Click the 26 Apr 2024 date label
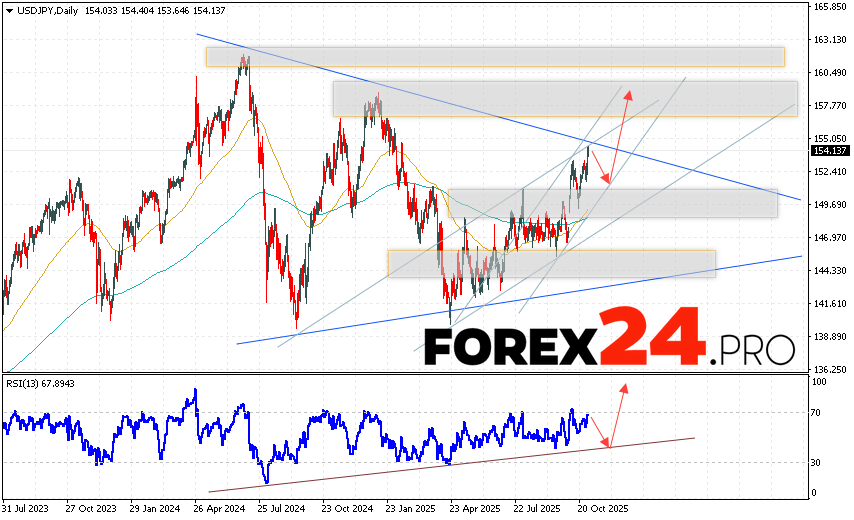The width and height of the screenshot is (854, 520). [221, 506]
